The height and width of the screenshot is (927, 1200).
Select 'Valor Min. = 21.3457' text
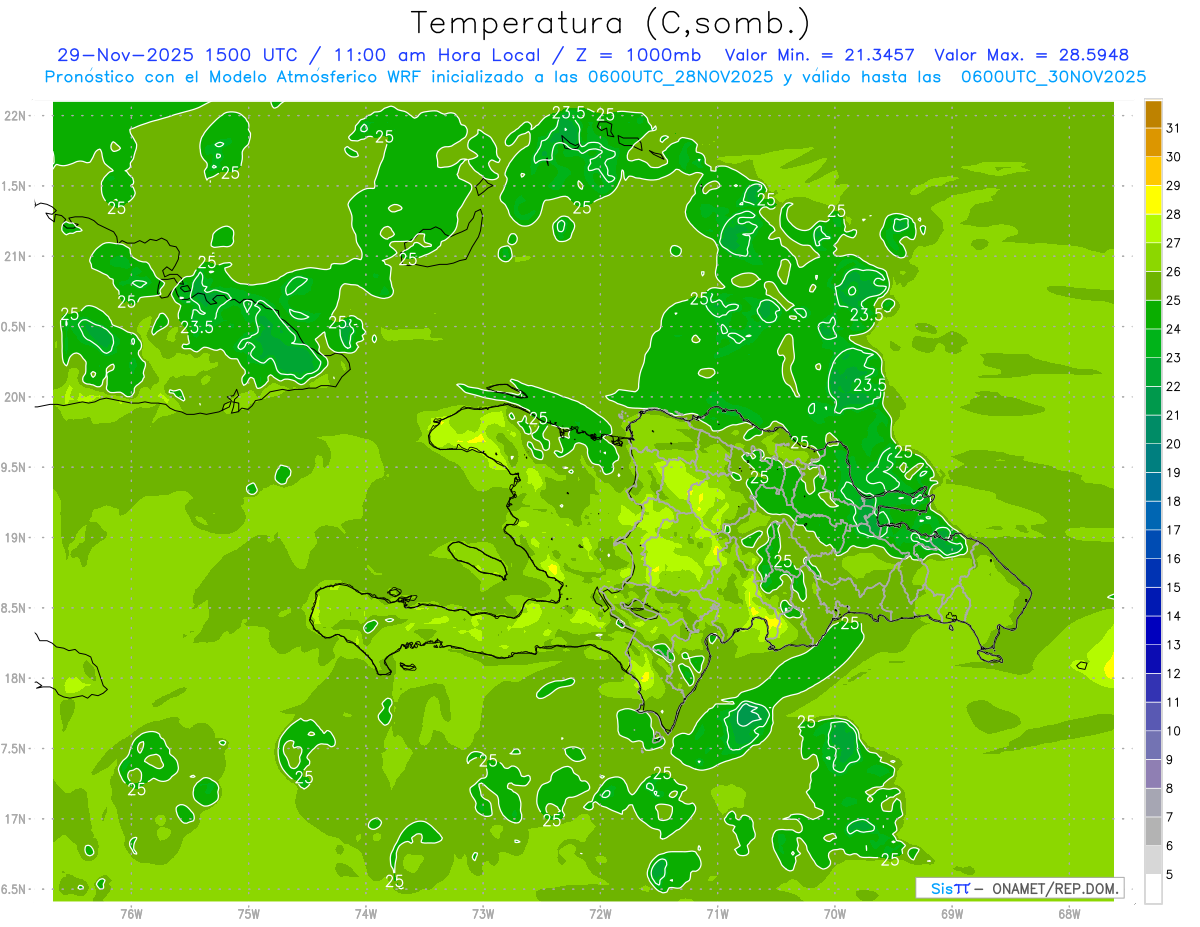(x=822, y=54)
